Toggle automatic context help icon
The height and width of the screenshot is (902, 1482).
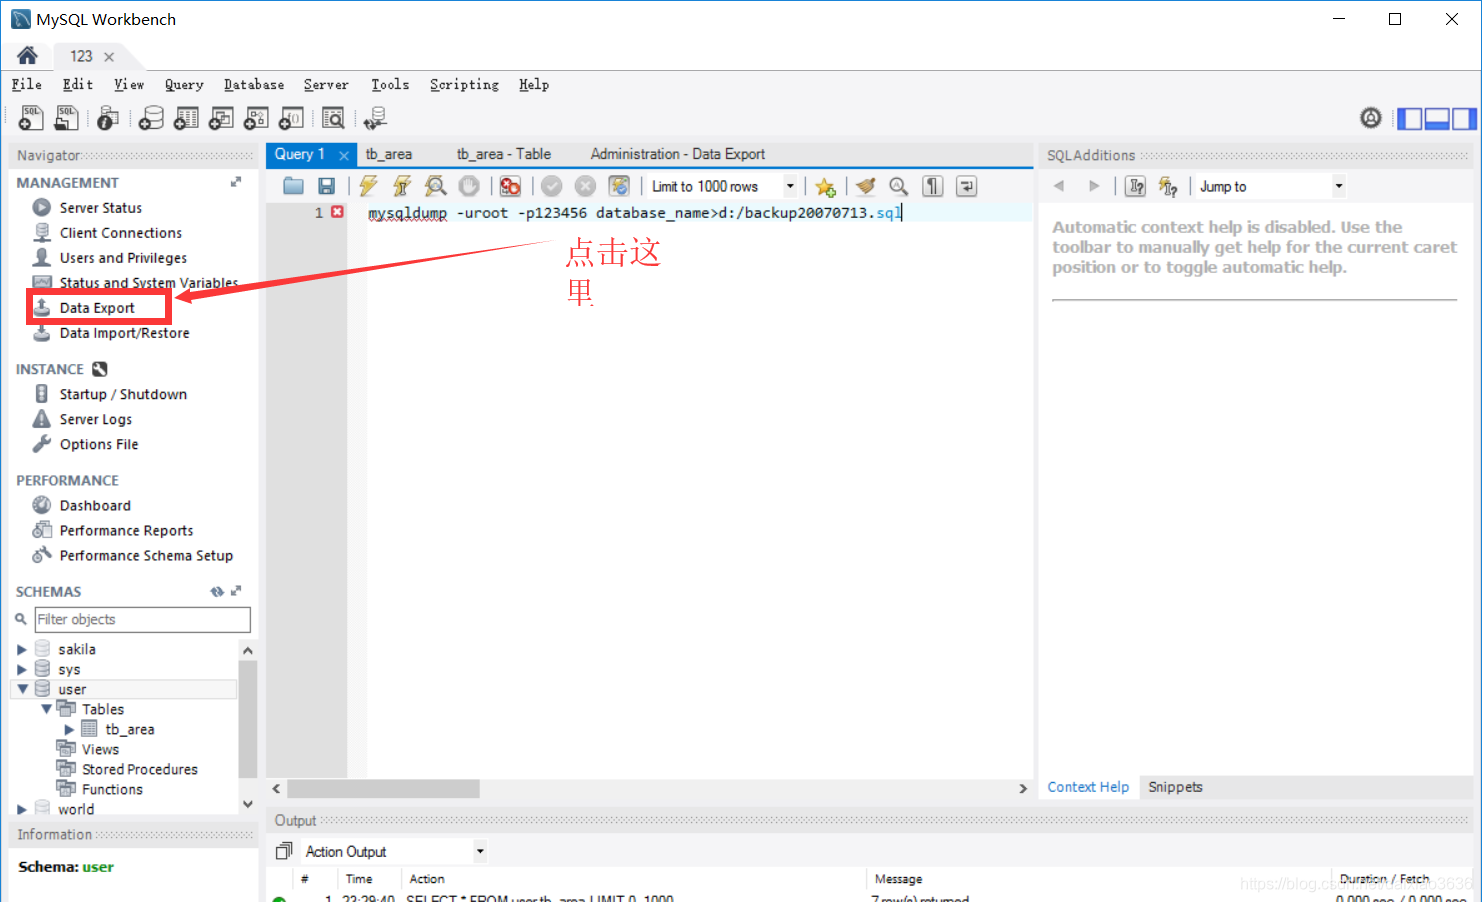point(1168,186)
